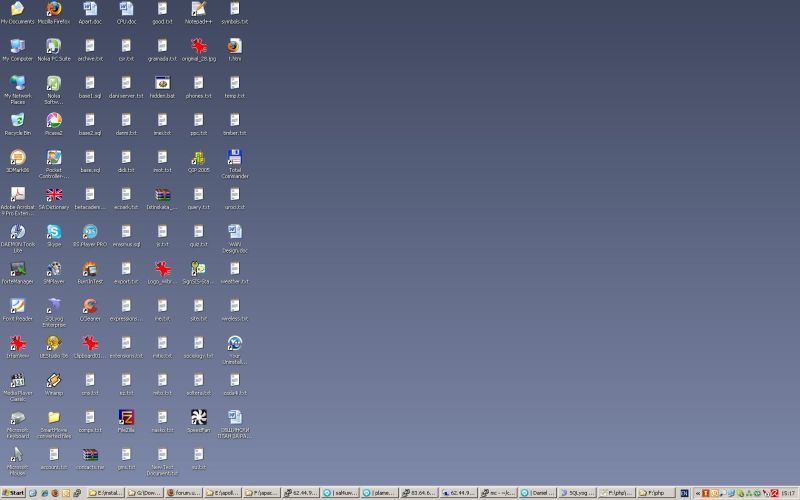Screen dimensions: 800x500
Task: Switch to the 83.64.6 taskbar button
Action: [419, 493]
